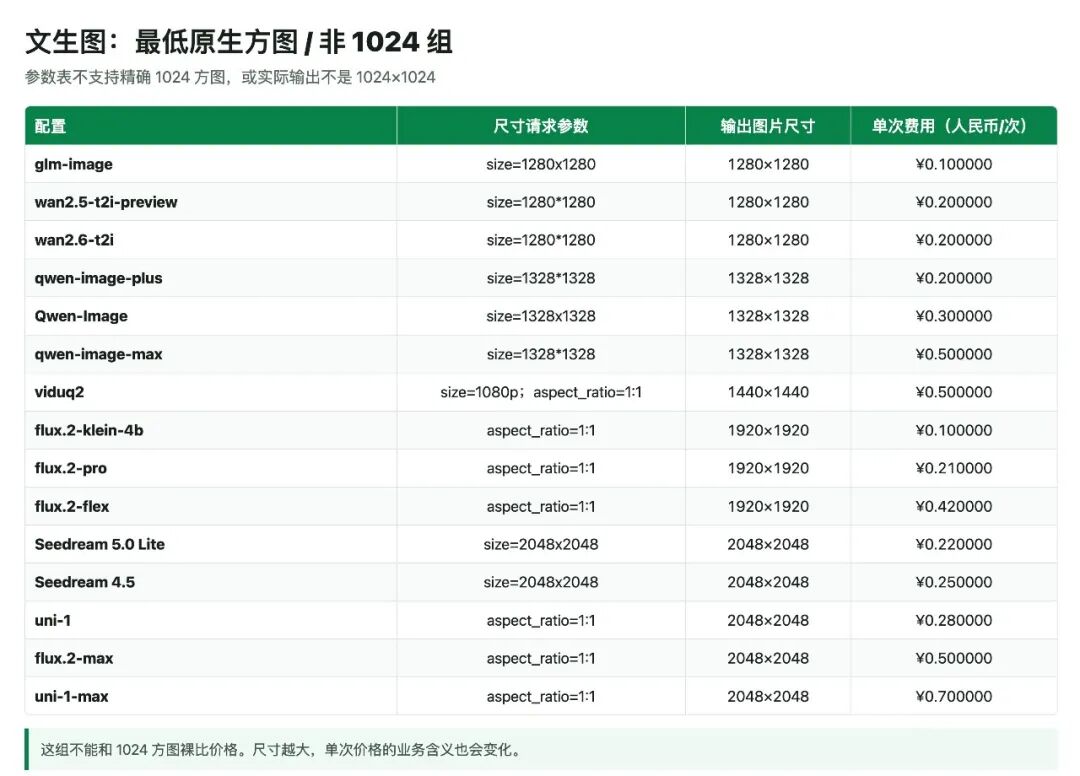This screenshot has height=776, width=1080.
Task: Select the viduq2 model name
Action: (59, 392)
